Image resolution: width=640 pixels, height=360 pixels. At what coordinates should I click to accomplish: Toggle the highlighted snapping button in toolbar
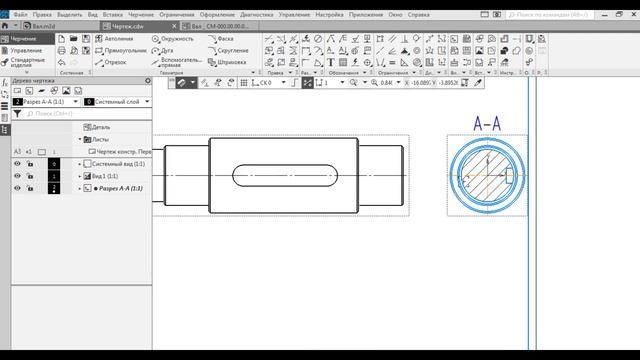(181, 83)
